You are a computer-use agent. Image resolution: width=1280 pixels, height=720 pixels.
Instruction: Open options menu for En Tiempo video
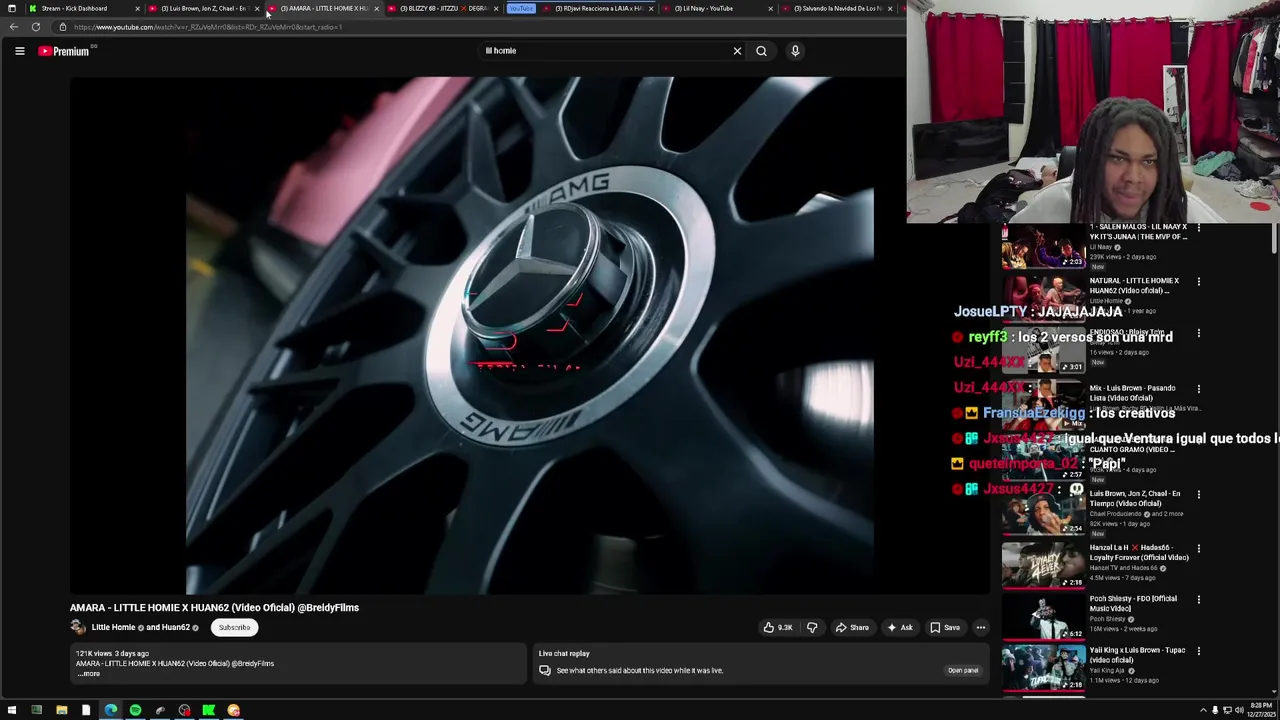[1198, 495]
